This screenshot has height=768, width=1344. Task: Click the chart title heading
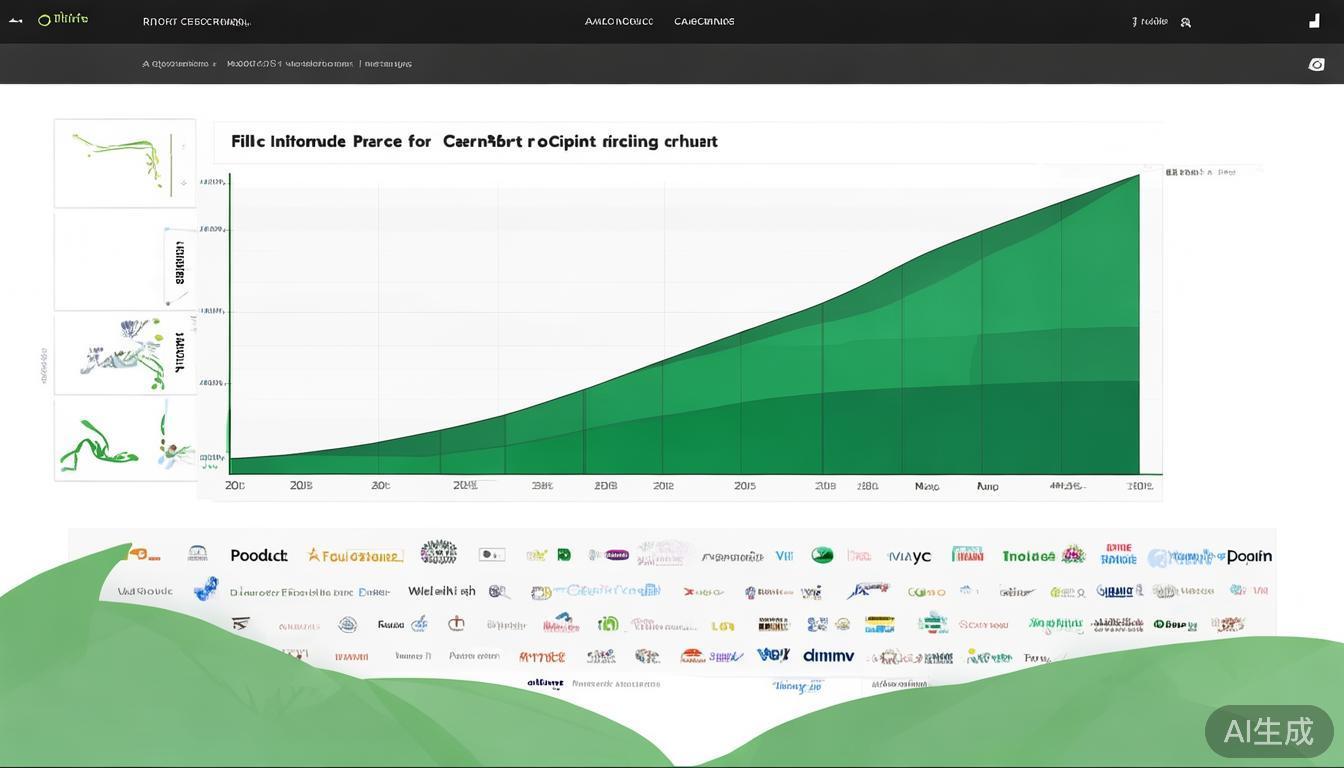click(x=474, y=142)
